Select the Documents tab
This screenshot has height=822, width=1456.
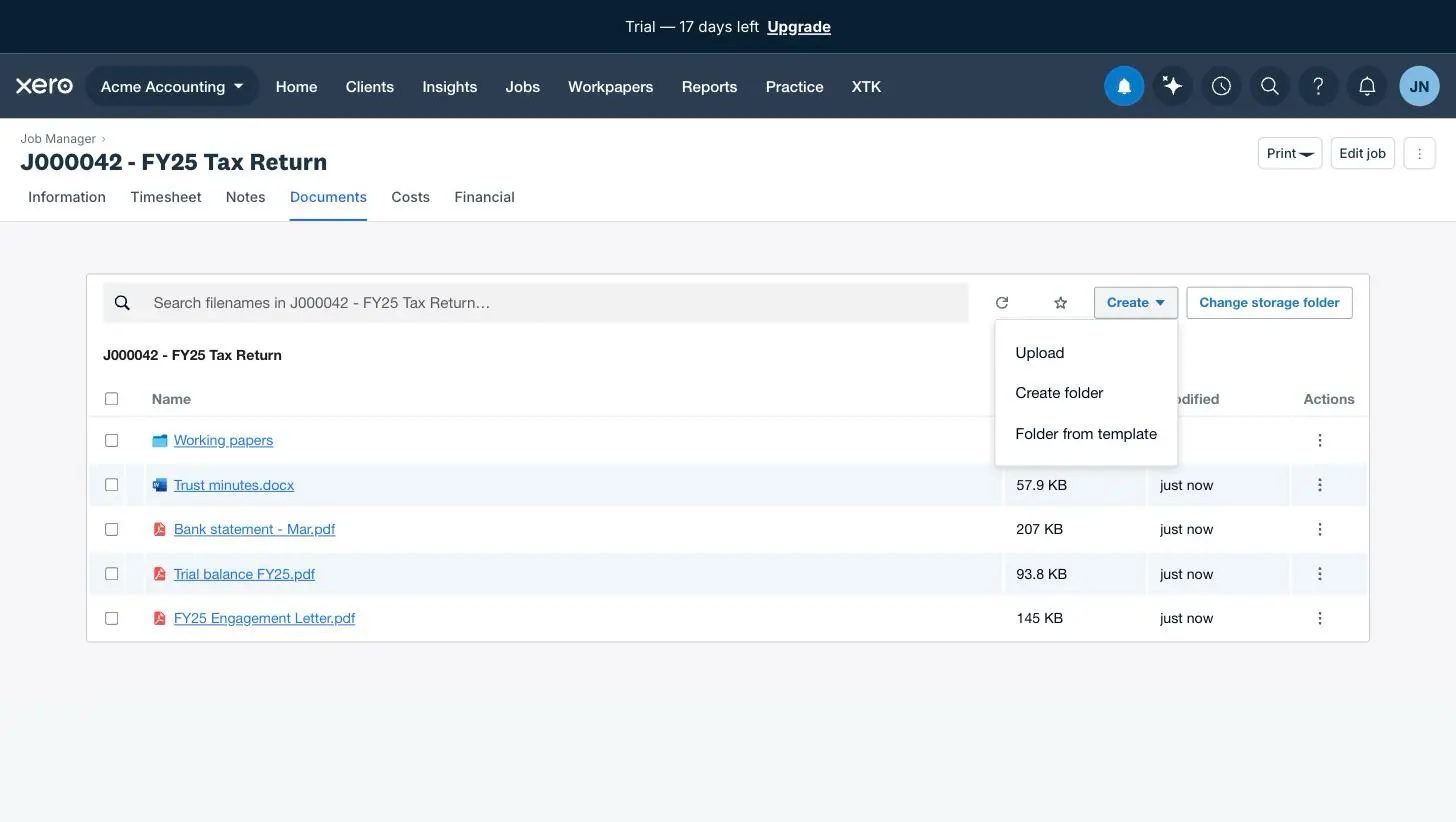328,197
